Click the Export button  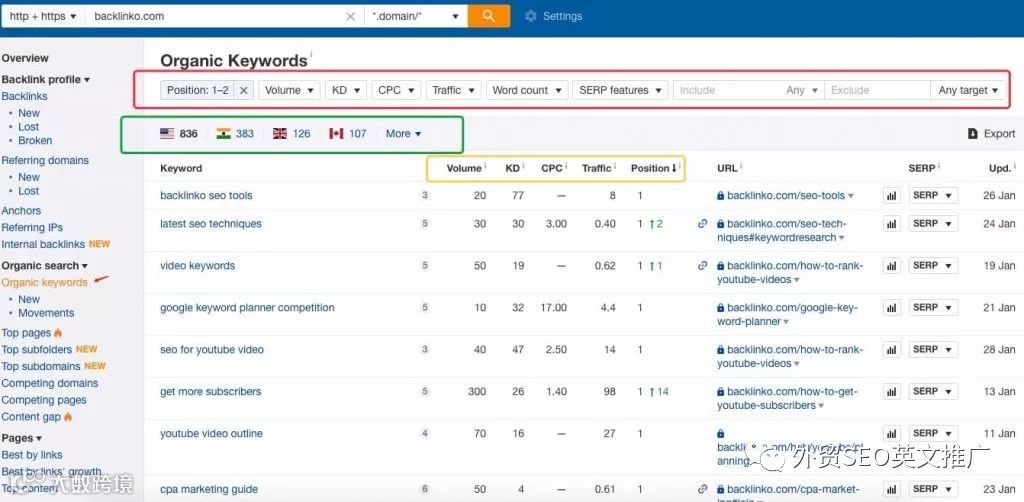point(991,133)
